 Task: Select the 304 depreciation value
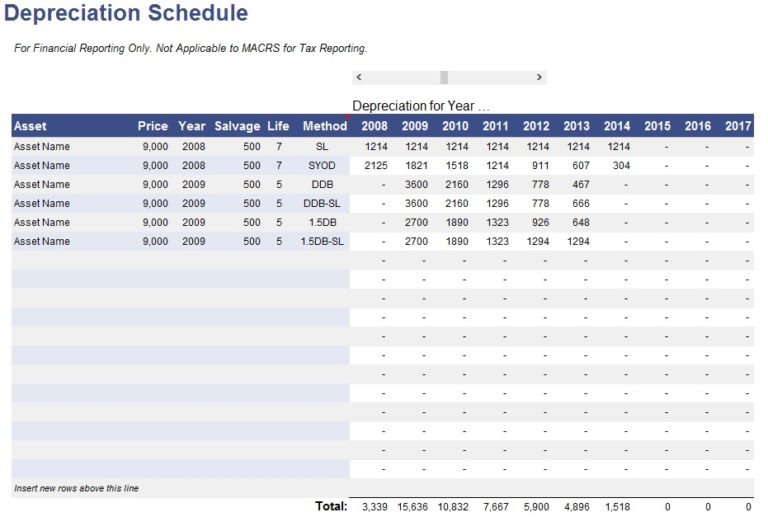tap(621, 166)
